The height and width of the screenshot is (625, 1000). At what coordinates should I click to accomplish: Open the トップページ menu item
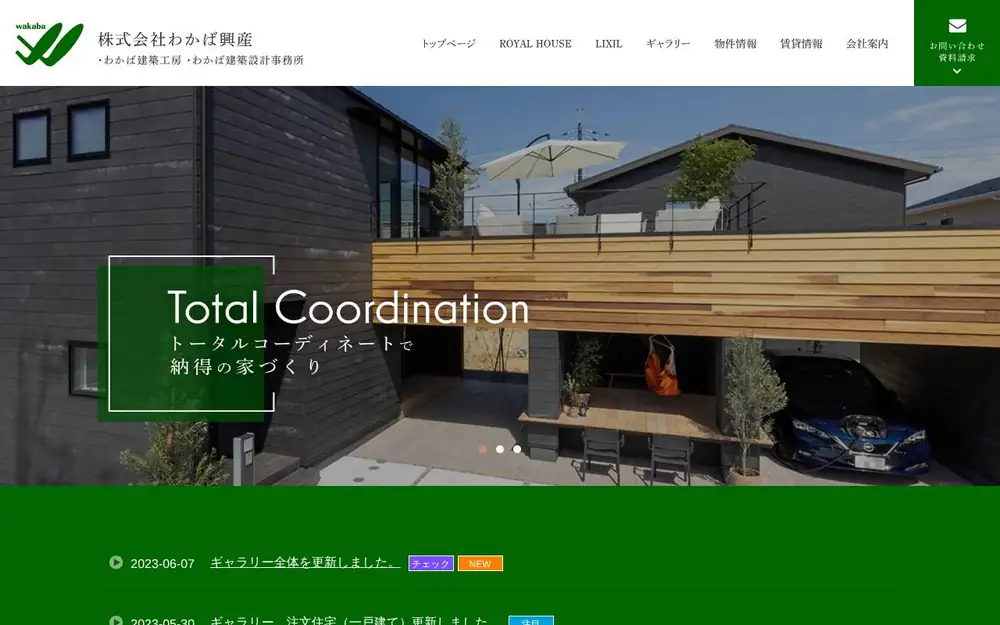(448, 43)
